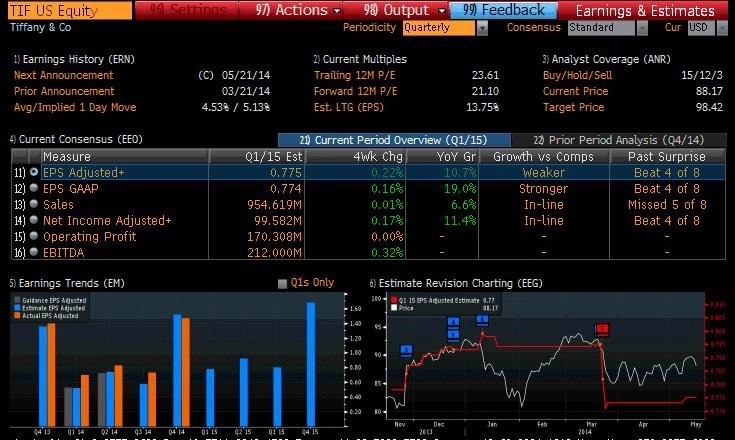Image resolution: width=735 pixels, height=440 pixels.
Task: Click the blue Estimate EPS Adjusted legend swatch
Action: pos(17,308)
